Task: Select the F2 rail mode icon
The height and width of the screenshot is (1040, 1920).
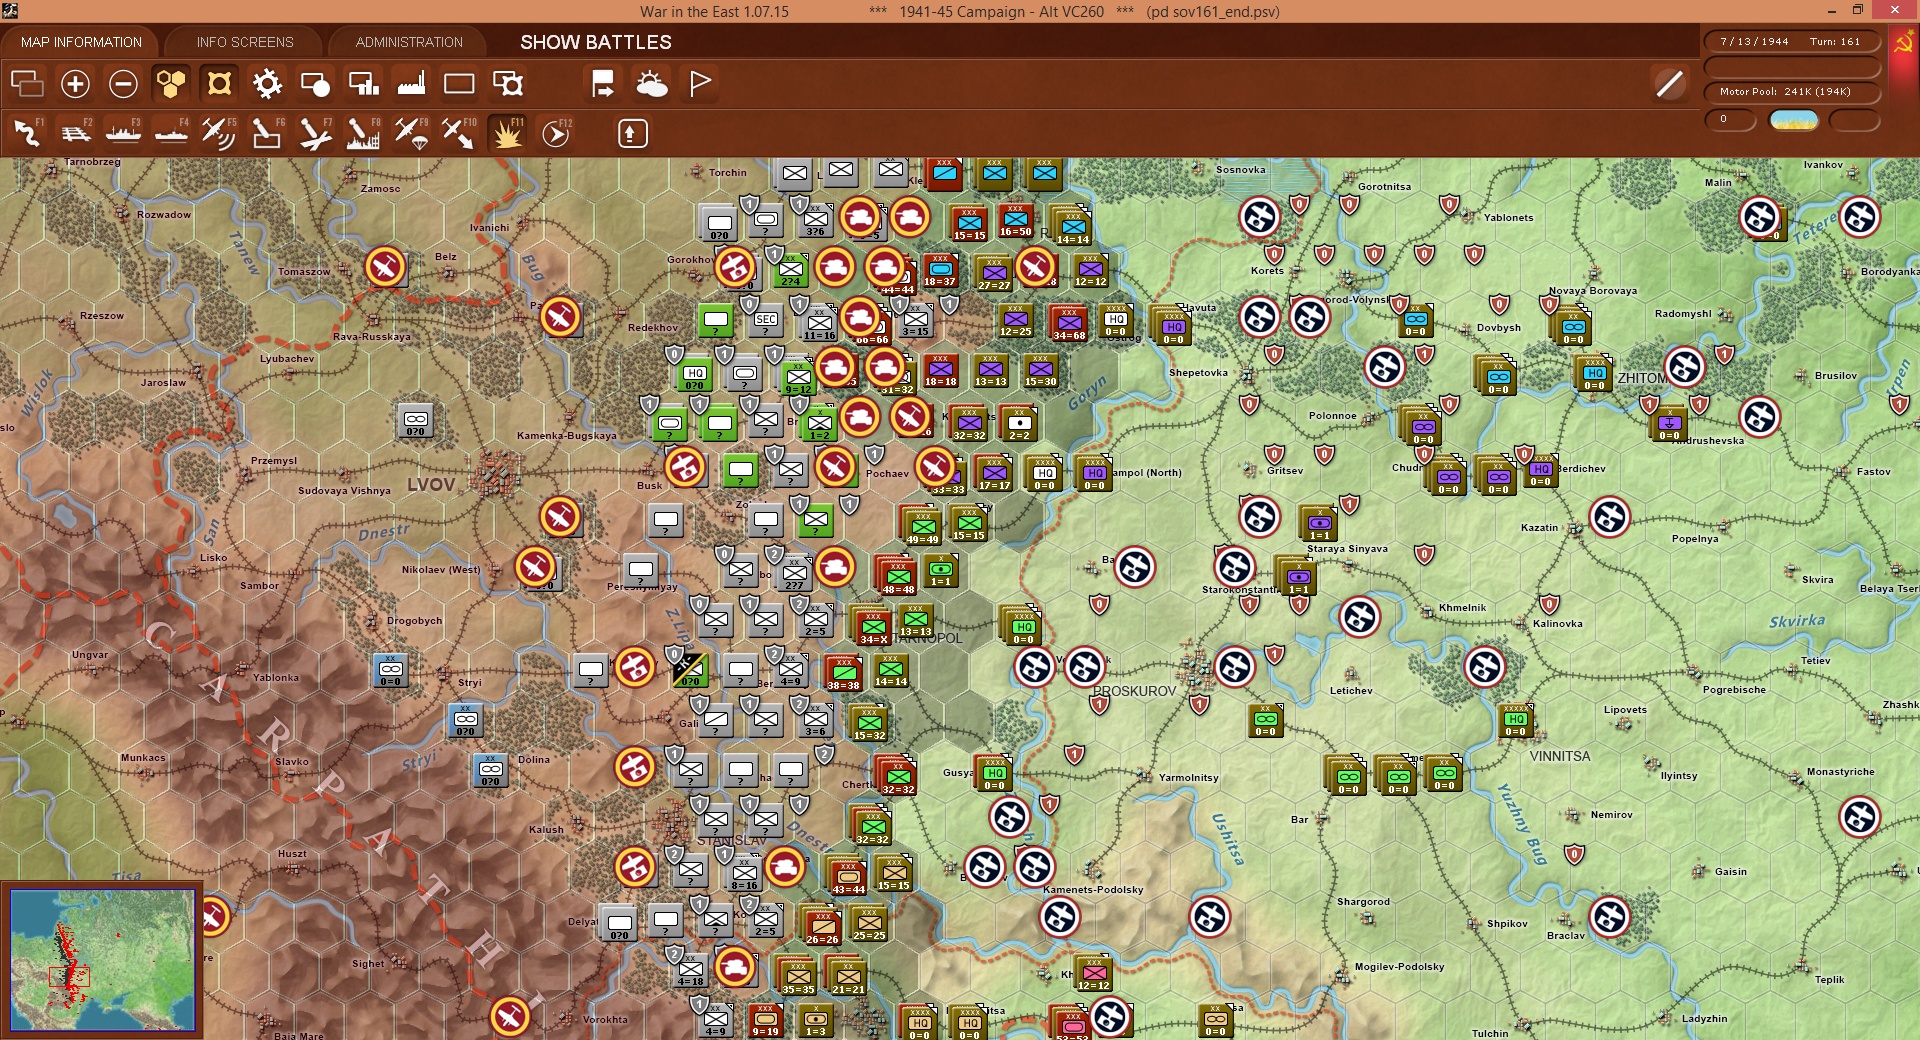Action: (76, 133)
